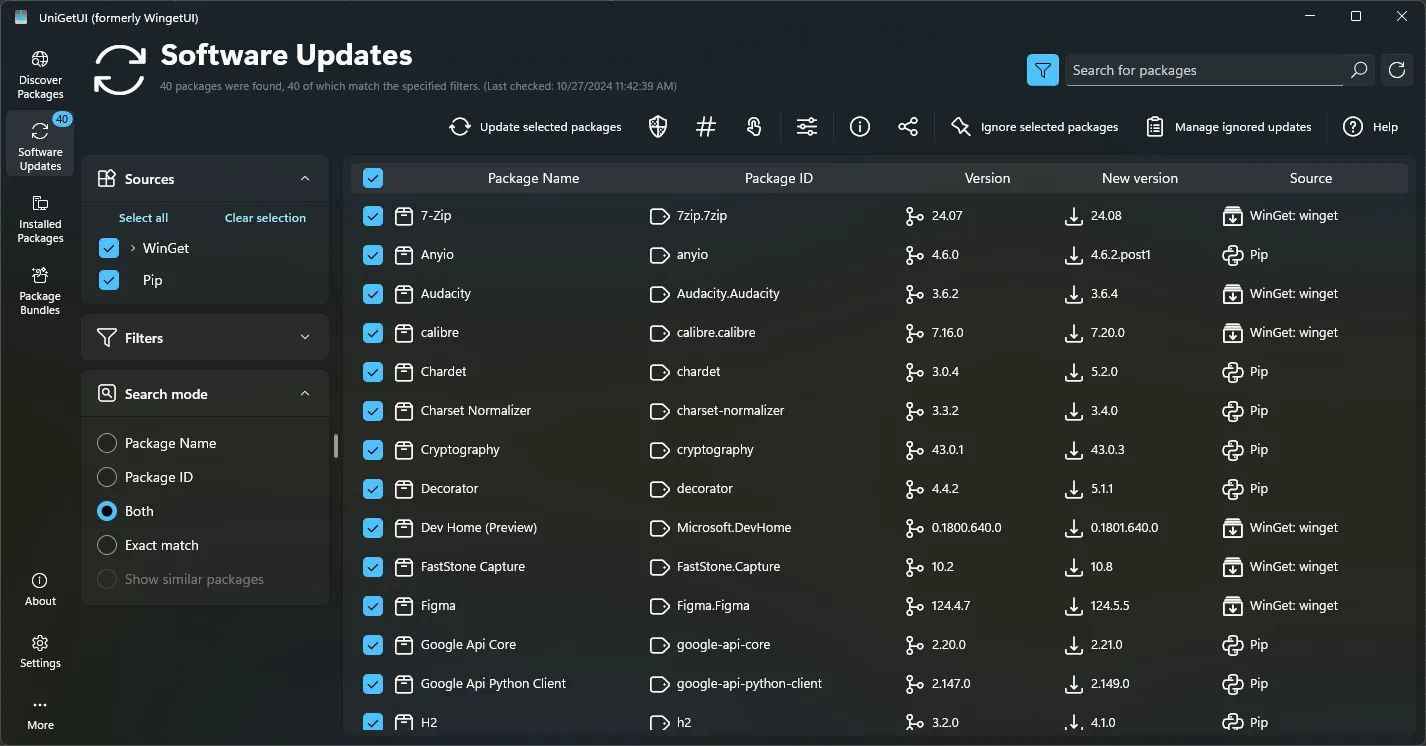Sort by the New version column header
Viewport: 1426px width, 746px height.
click(1140, 178)
